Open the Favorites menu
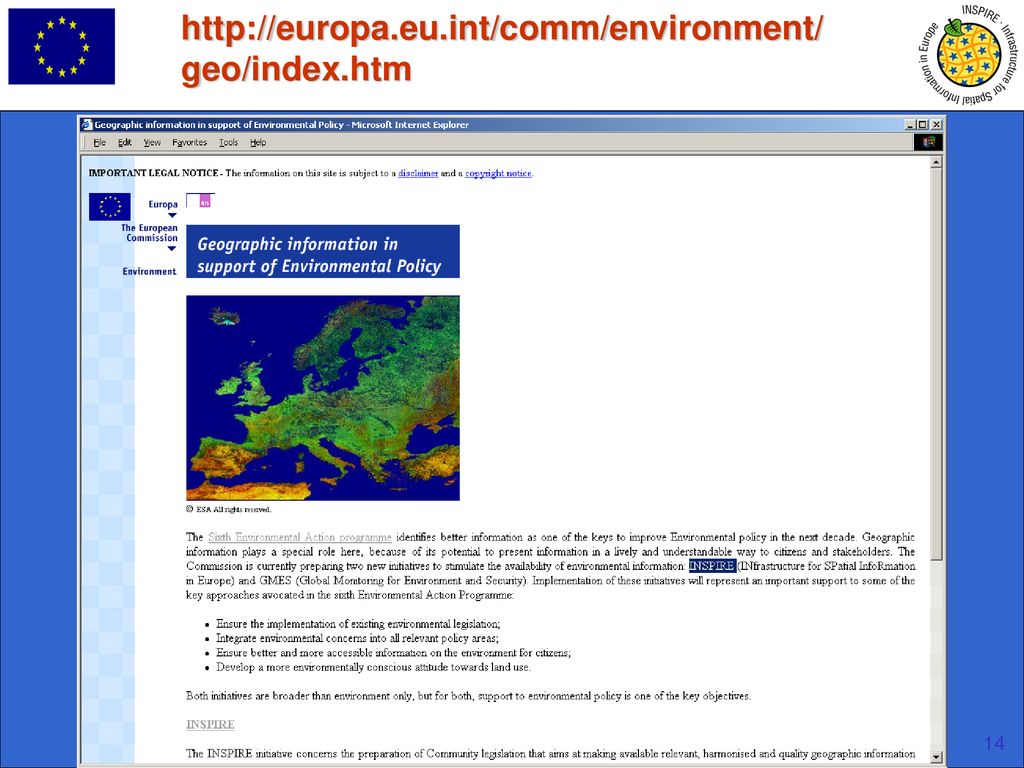The image size is (1024, 768). 189,142
